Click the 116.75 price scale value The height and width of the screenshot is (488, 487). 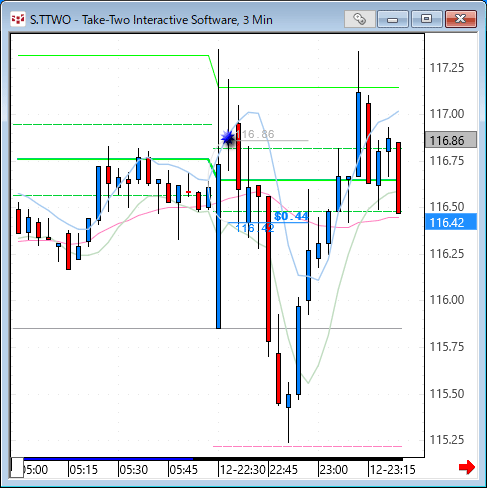tap(447, 161)
